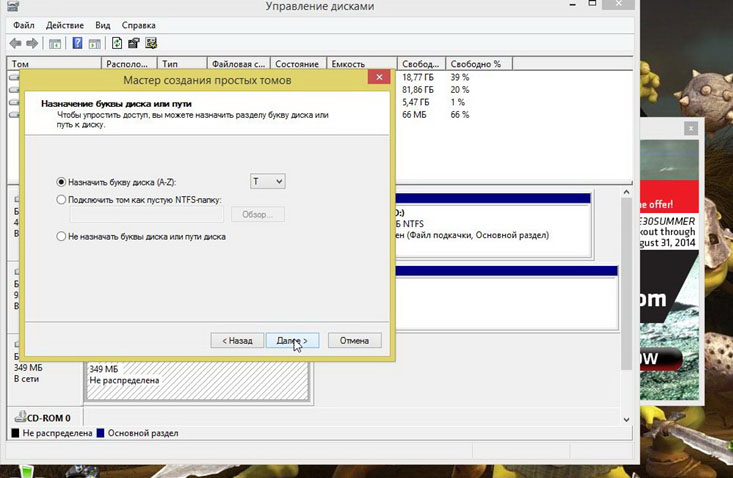Click the 39 % free percentage cell
The height and width of the screenshot is (478, 733).
point(460,77)
